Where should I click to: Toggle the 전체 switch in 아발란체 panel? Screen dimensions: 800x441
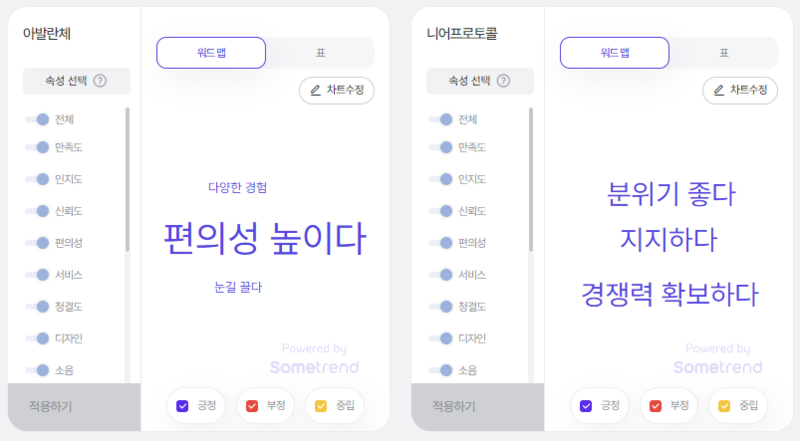tap(37, 119)
